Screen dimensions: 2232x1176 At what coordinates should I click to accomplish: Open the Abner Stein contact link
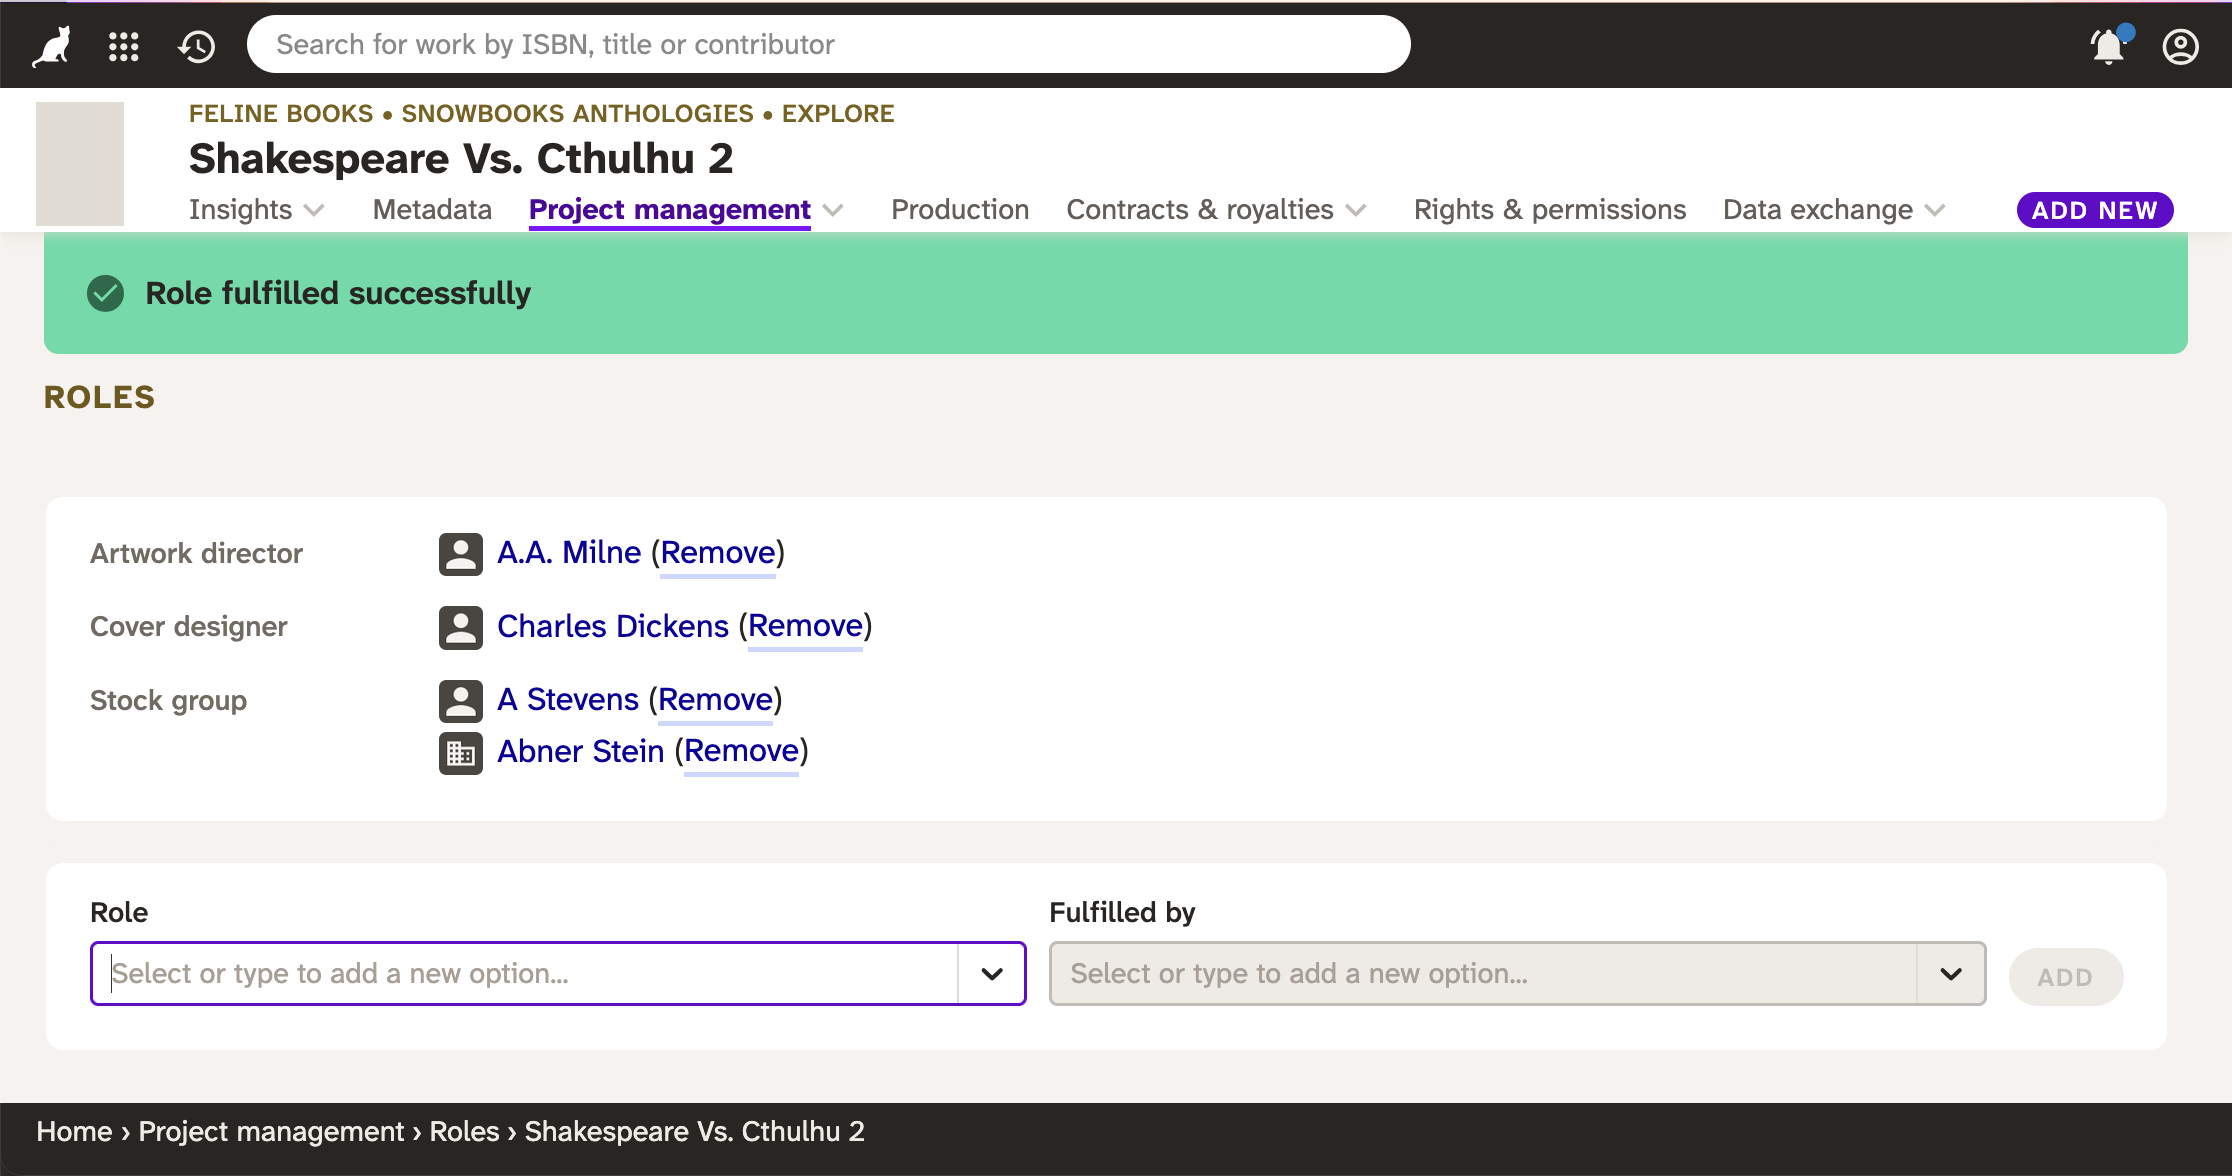coord(581,751)
